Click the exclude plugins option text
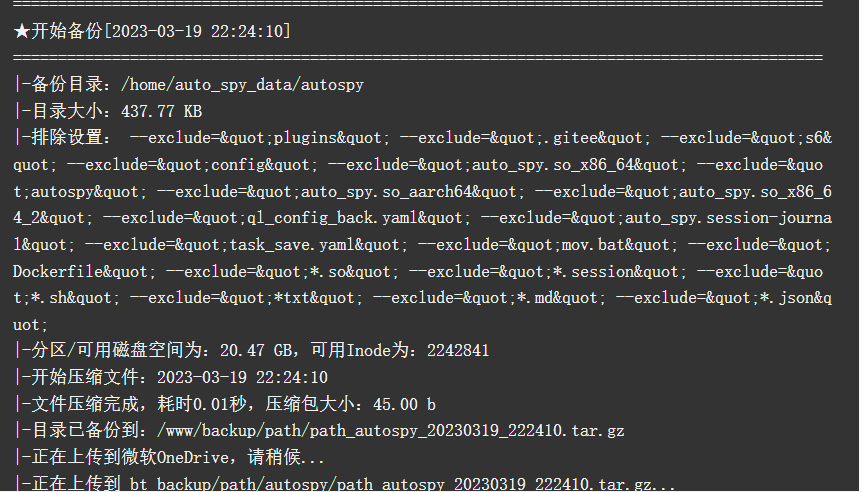The width and height of the screenshot is (862, 492). [x=259, y=138]
